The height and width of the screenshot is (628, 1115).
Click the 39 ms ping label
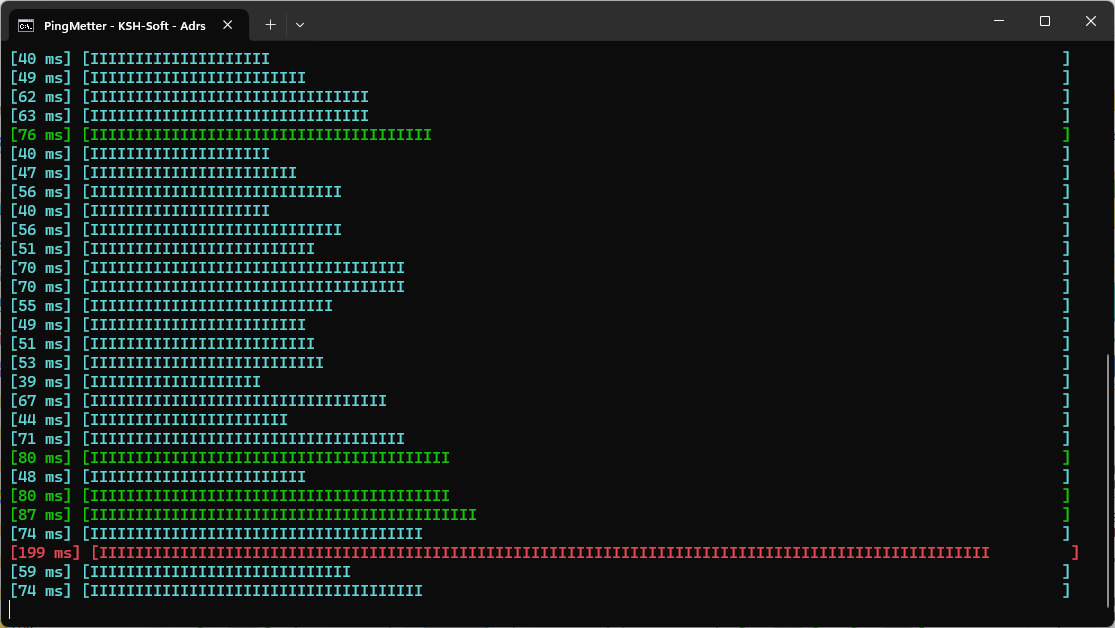point(41,382)
